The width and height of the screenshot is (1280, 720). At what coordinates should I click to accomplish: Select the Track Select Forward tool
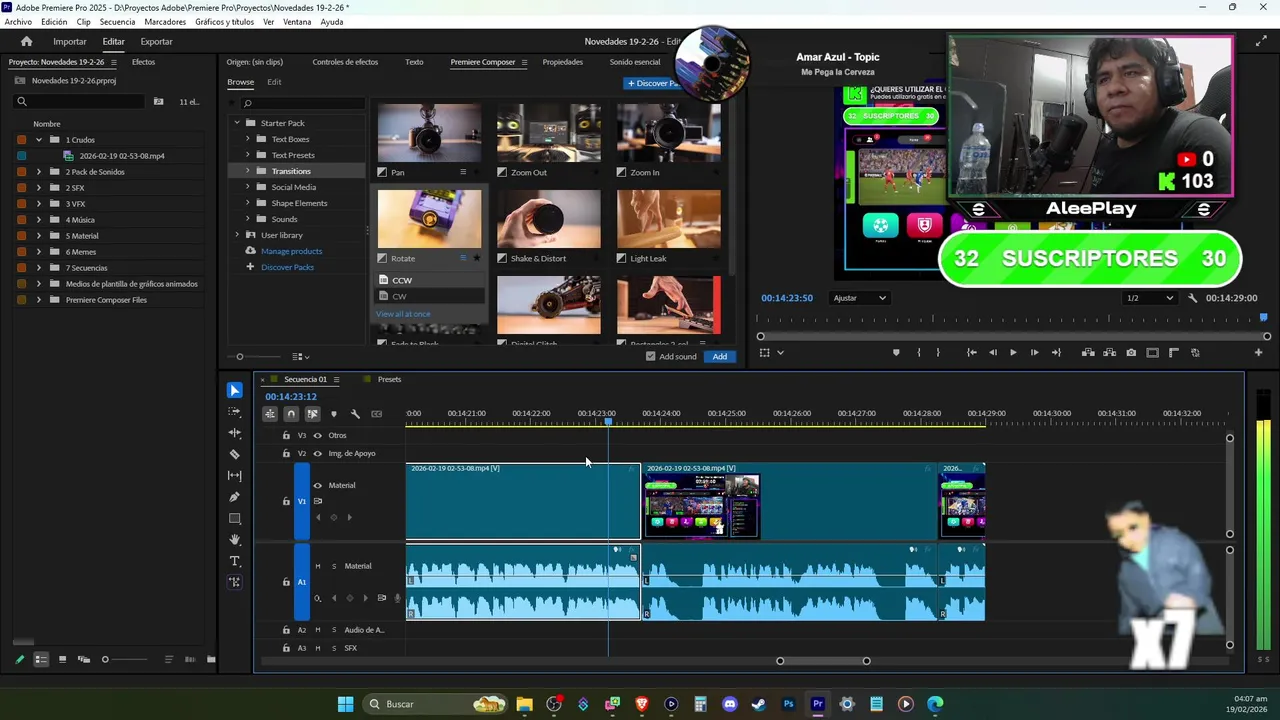click(x=235, y=412)
